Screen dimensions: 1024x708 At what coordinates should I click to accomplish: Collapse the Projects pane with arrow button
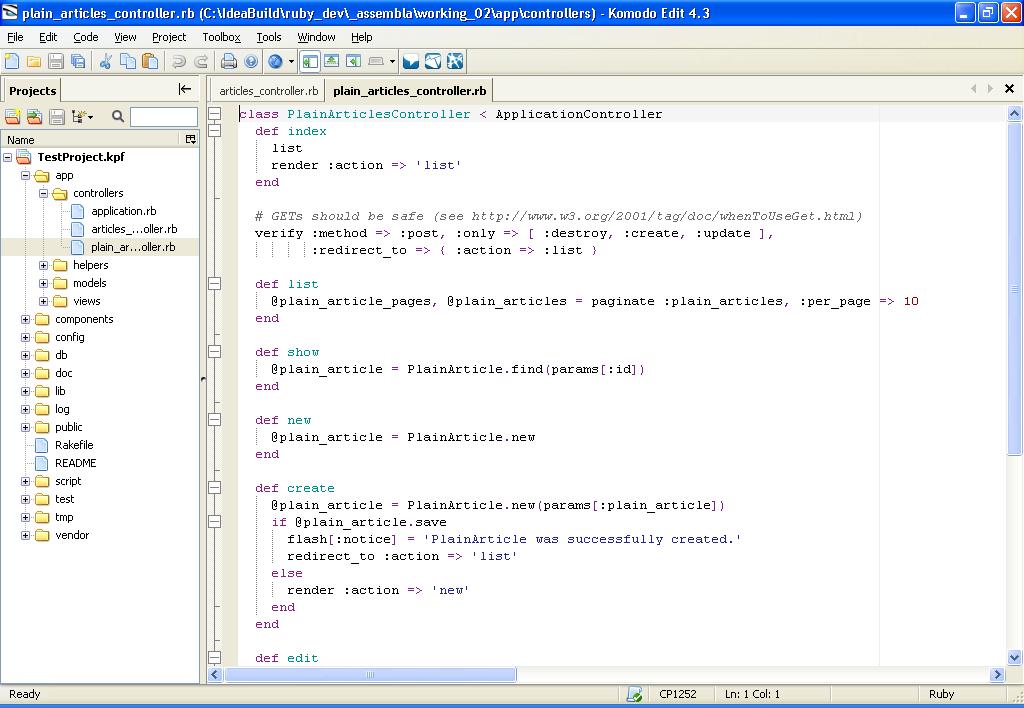click(185, 89)
